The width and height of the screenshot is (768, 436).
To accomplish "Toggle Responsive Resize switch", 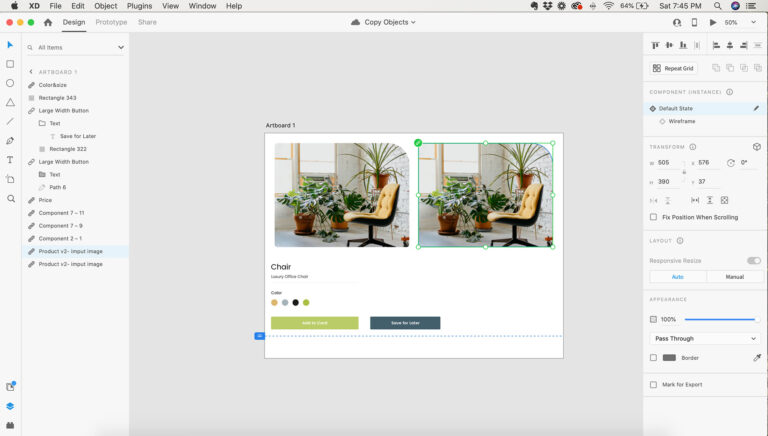I will pos(753,261).
